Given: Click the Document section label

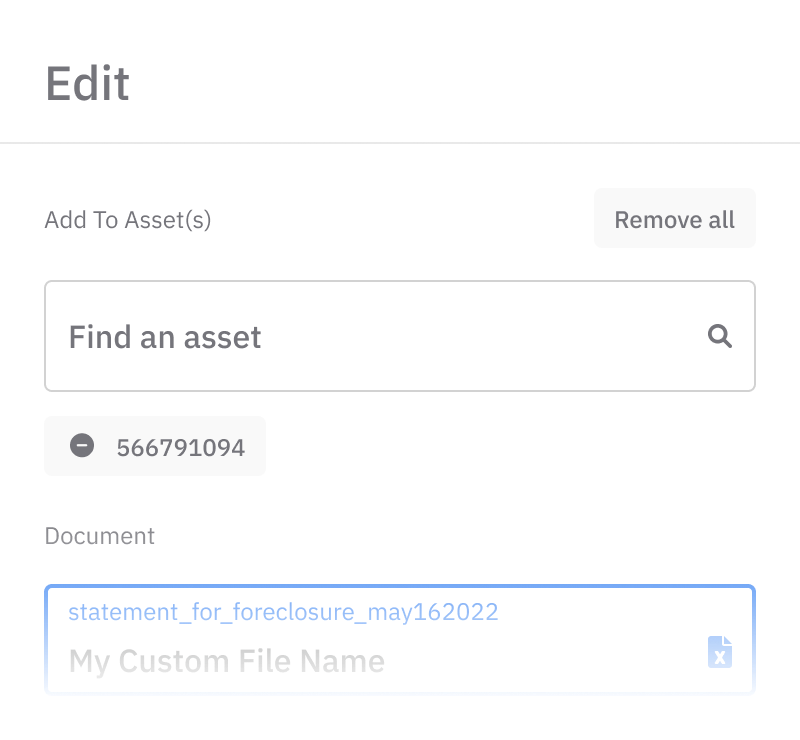Looking at the screenshot, I should tap(99, 536).
